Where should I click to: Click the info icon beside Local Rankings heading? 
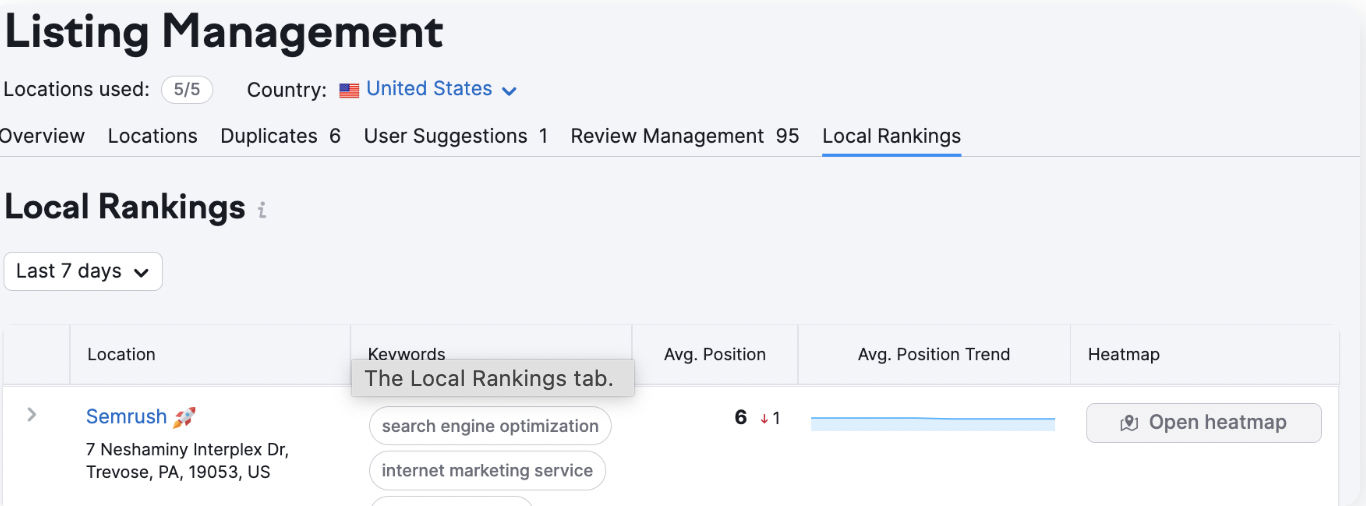click(262, 210)
